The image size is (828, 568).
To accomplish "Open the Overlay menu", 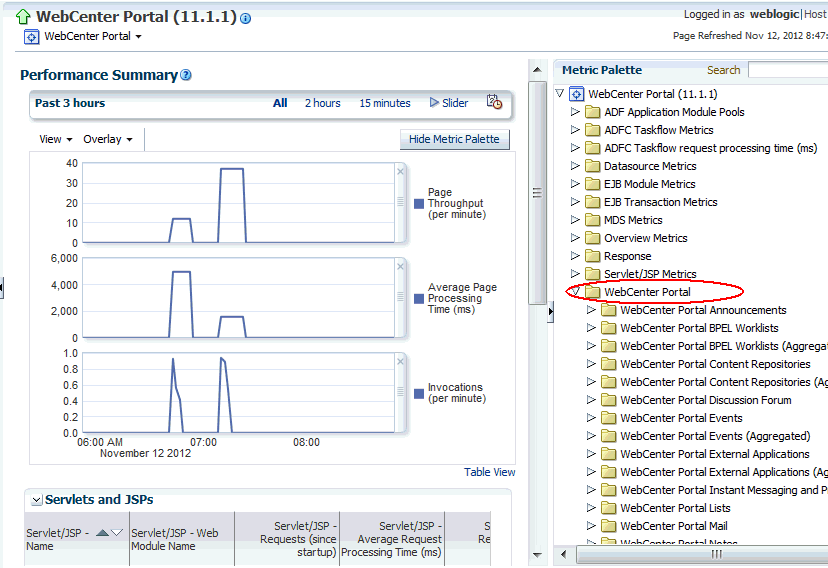I will 108,139.
